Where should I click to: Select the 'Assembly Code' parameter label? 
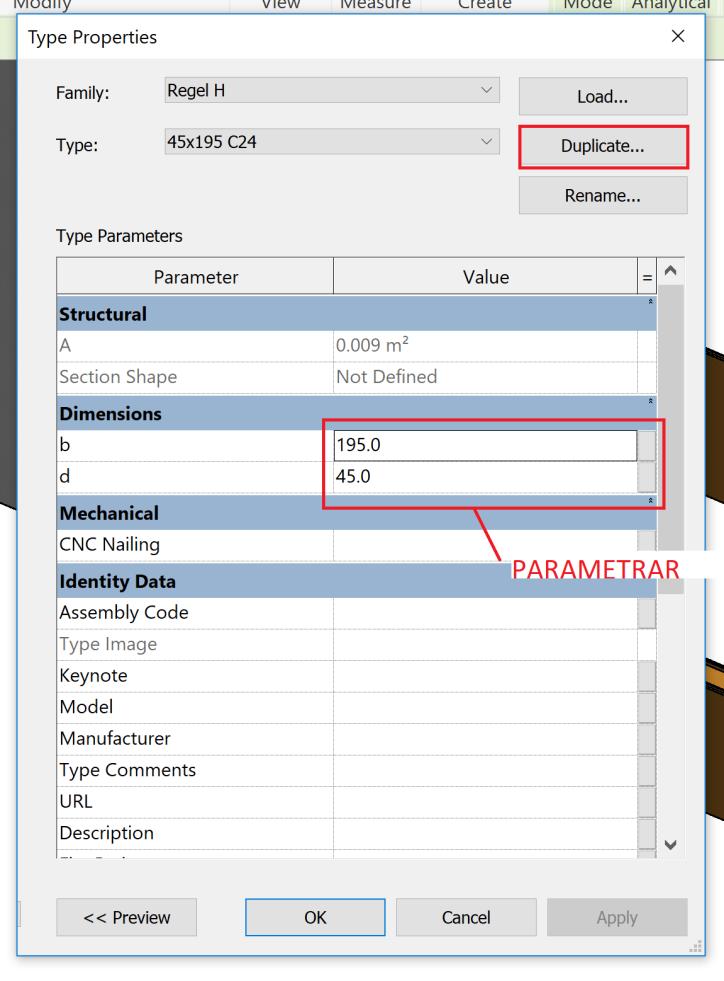124,612
